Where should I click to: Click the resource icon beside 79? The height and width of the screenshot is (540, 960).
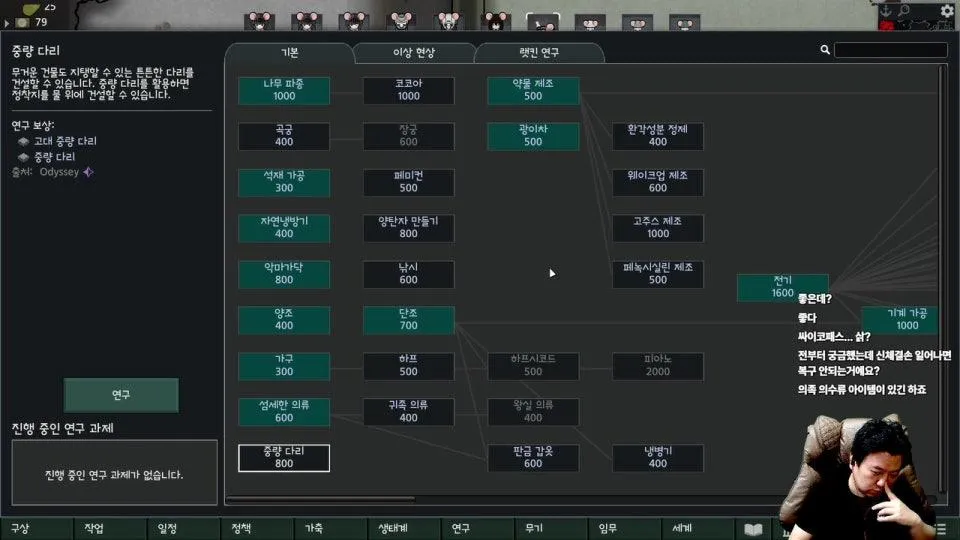coord(23,23)
